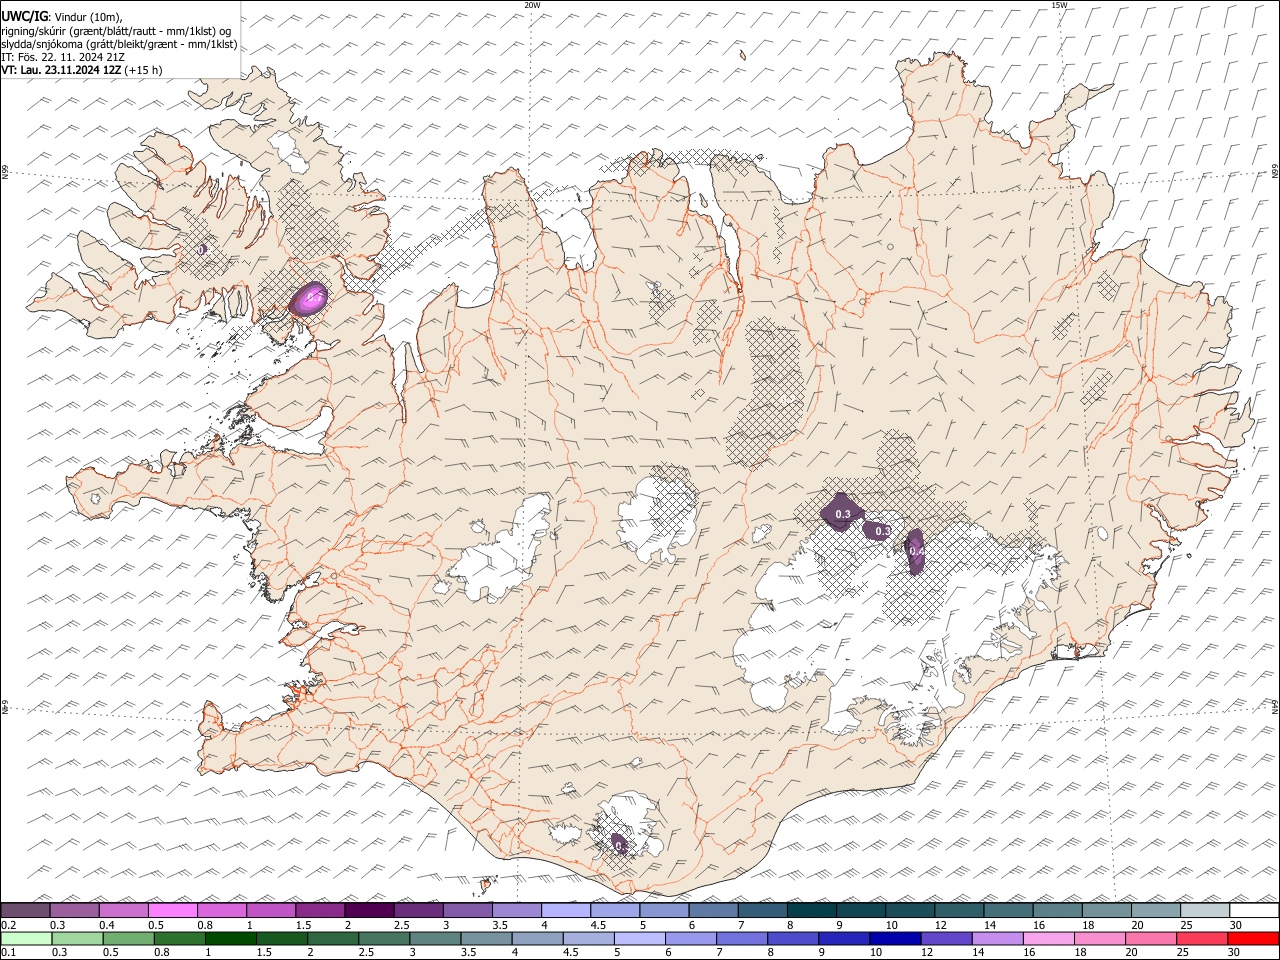Pick the deep navy blue 10 swatch on rain scale
The image size is (1280, 960).
click(x=894, y=938)
